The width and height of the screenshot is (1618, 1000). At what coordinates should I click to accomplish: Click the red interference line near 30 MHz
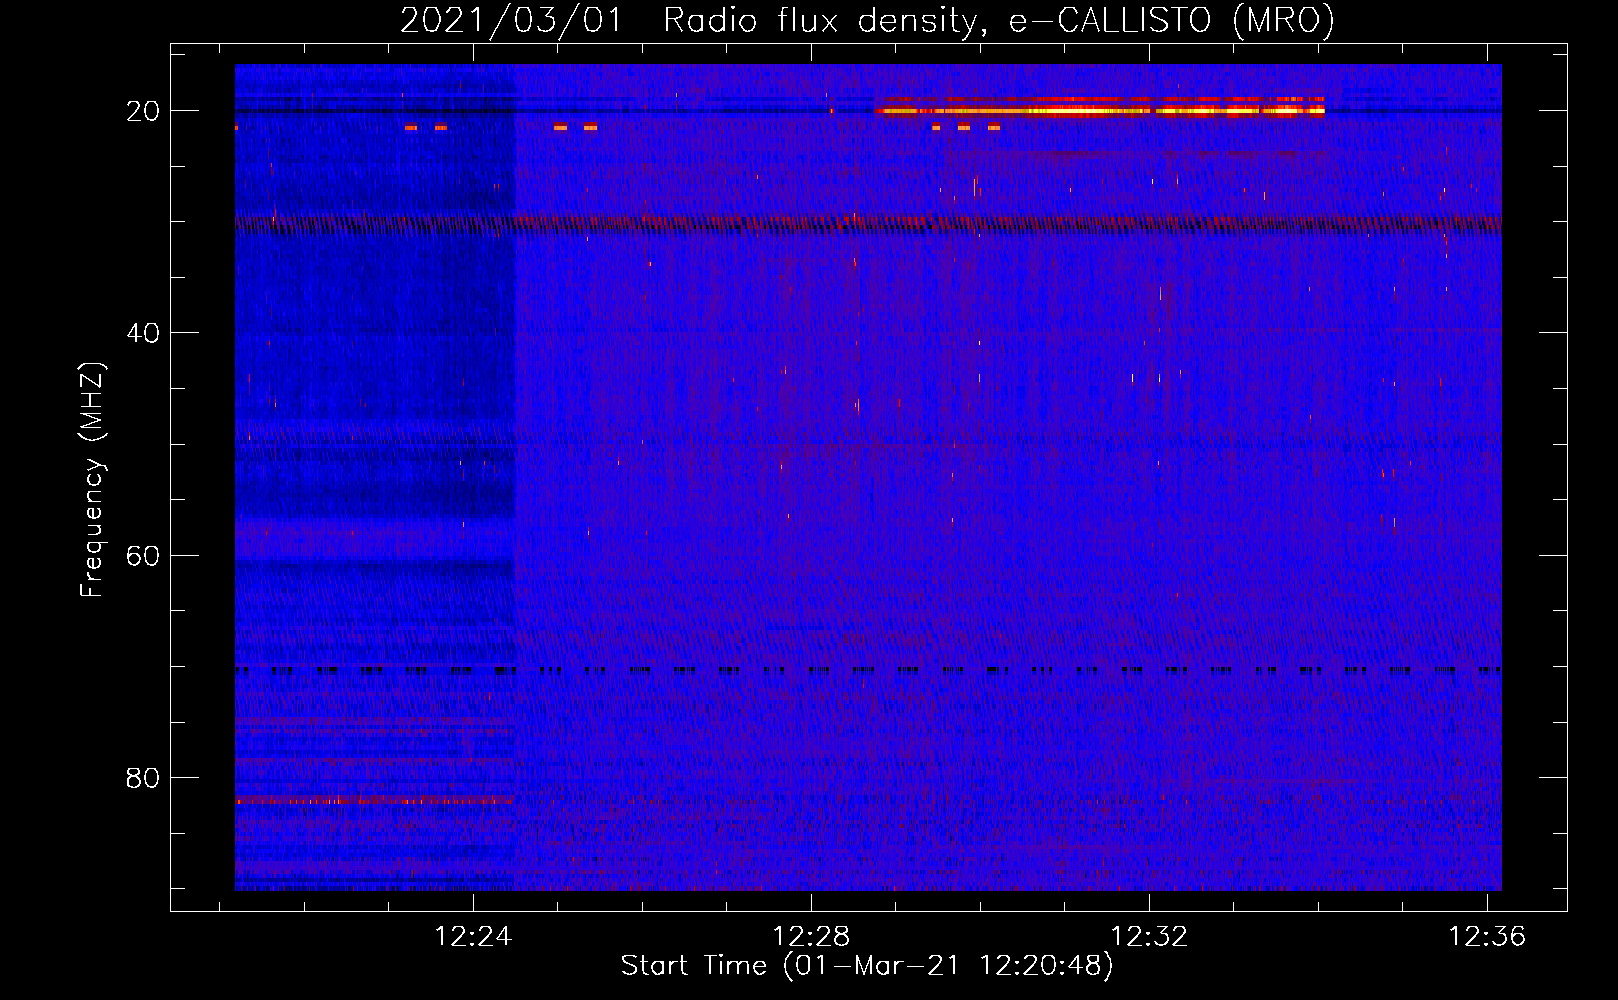click(868, 224)
